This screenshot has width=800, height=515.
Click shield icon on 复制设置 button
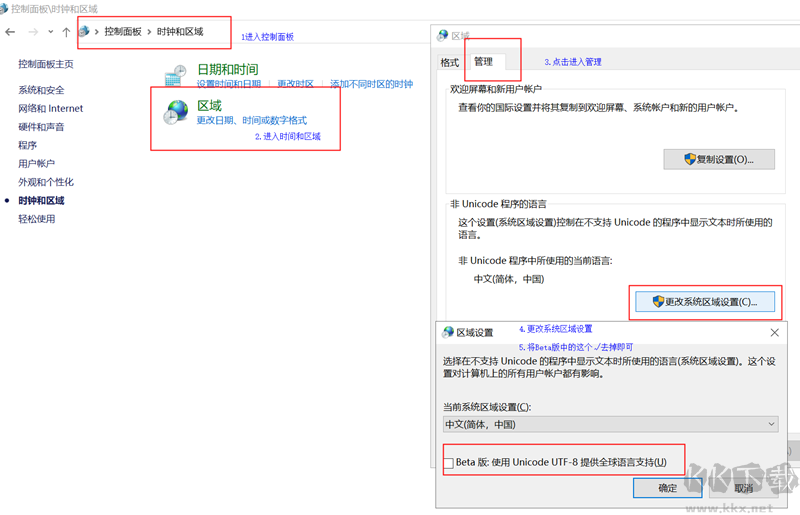[690, 159]
